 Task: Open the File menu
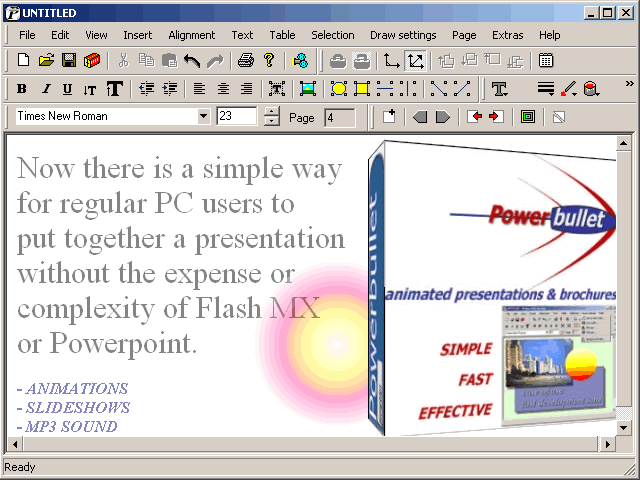tap(27, 35)
